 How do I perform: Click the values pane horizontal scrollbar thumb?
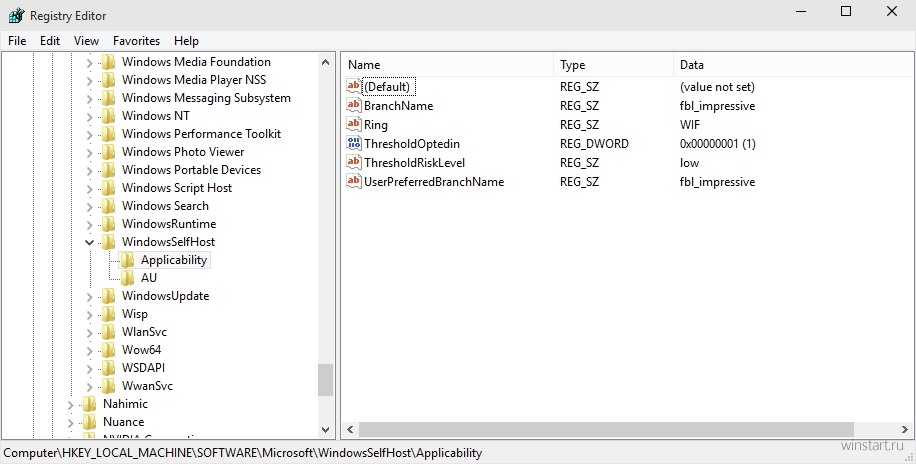click(x=606, y=430)
